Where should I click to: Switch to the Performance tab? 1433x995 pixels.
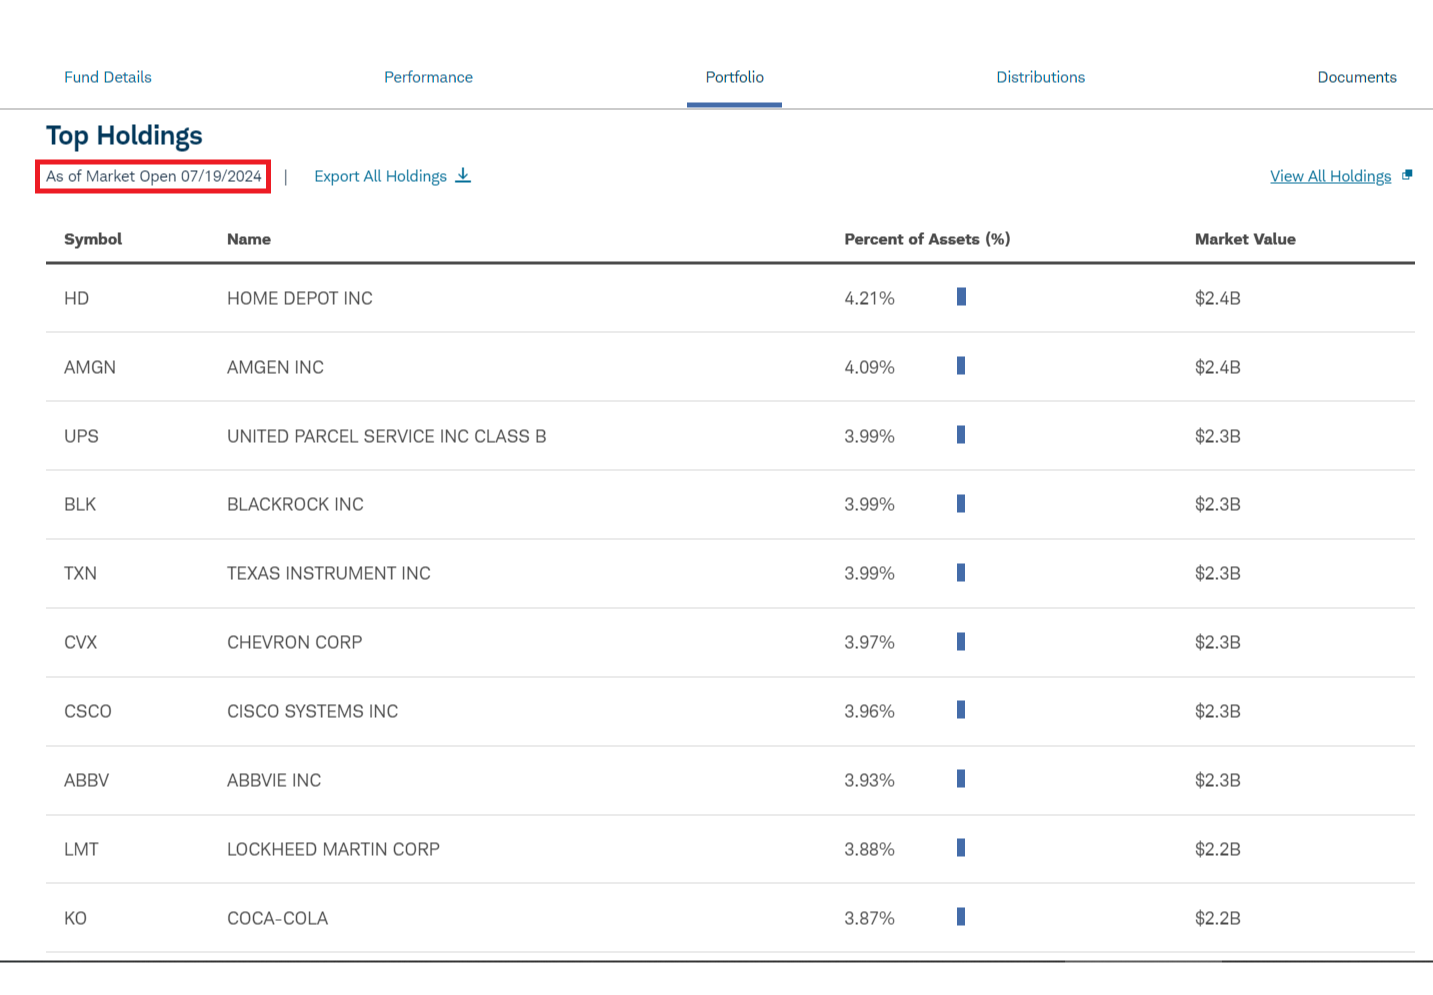428,77
